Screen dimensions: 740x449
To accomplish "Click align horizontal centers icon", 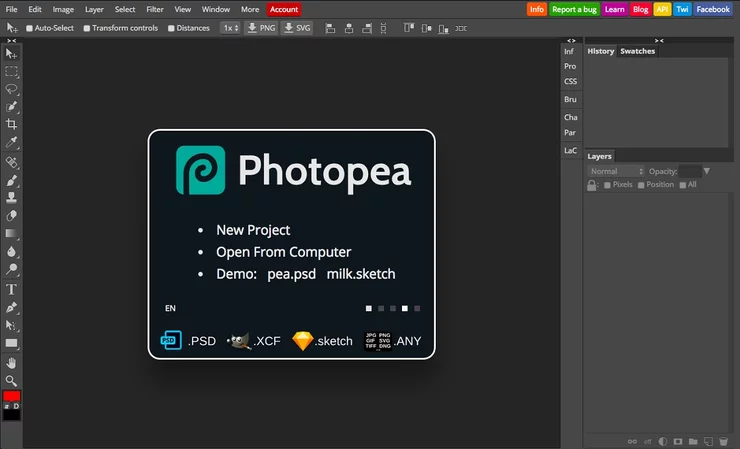I will pyautogui.click(x=349, y=28).
